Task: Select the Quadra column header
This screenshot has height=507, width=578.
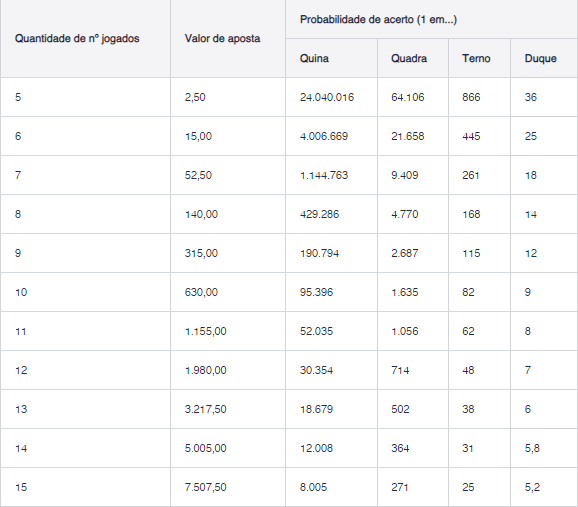Action: pos(413,58)
